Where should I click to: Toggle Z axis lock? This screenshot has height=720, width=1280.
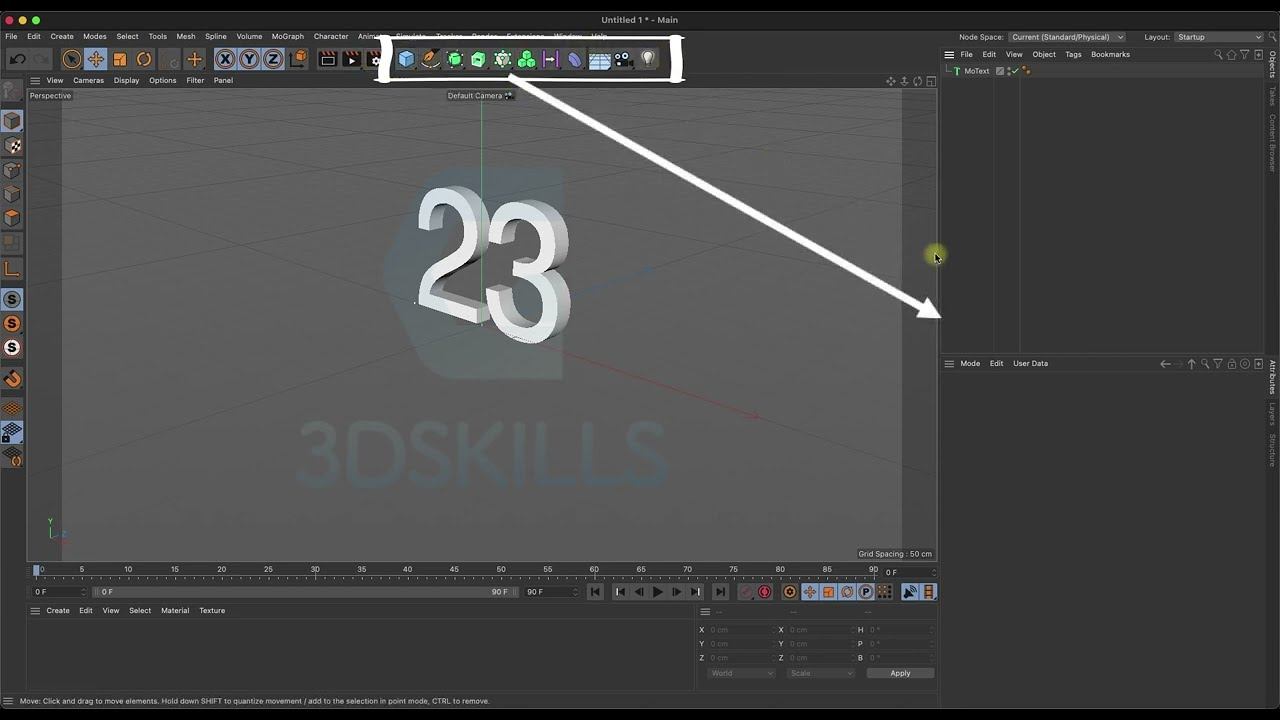point(273,60)
